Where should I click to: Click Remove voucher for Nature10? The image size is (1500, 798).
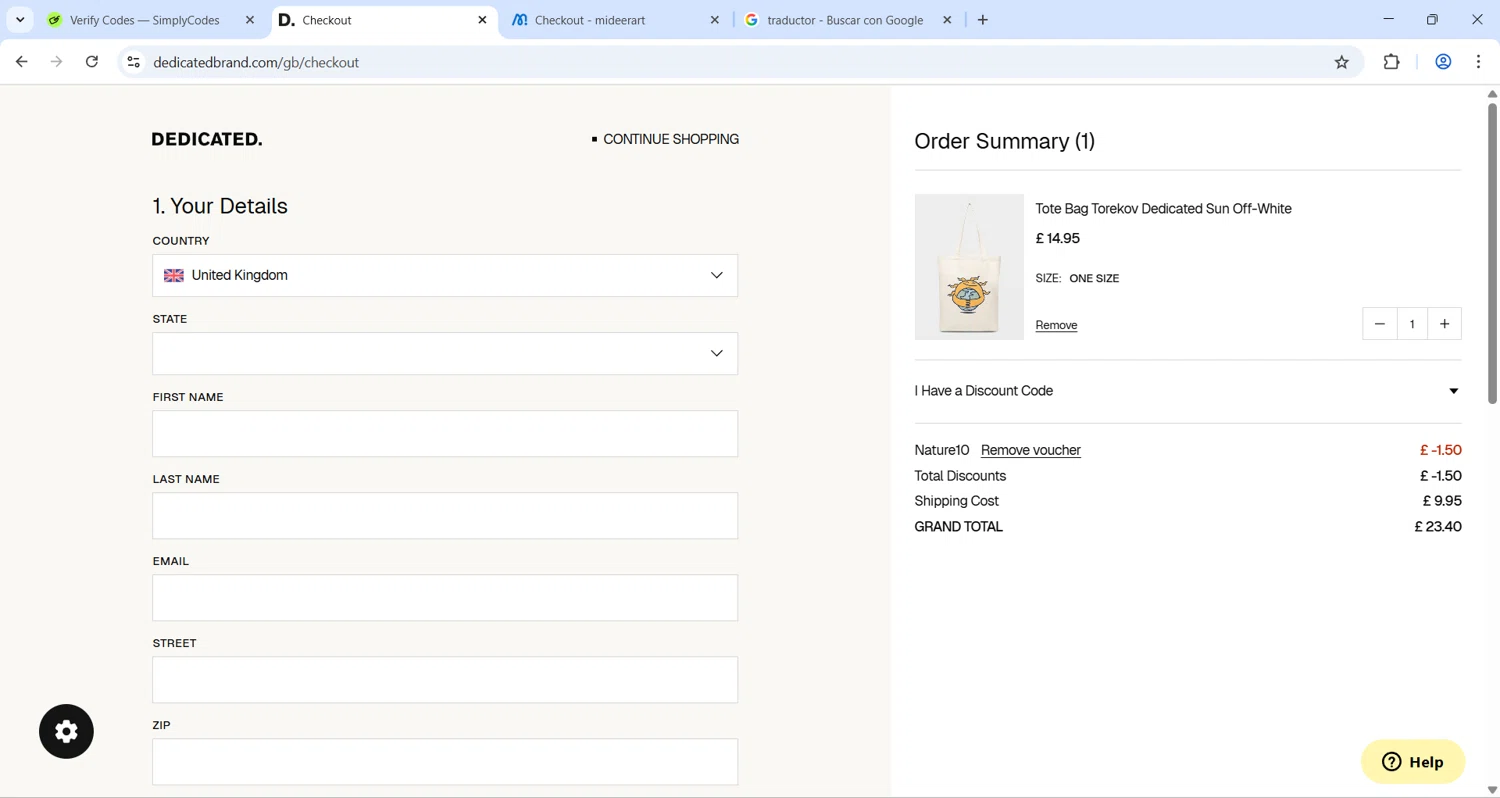point(1030,450)
